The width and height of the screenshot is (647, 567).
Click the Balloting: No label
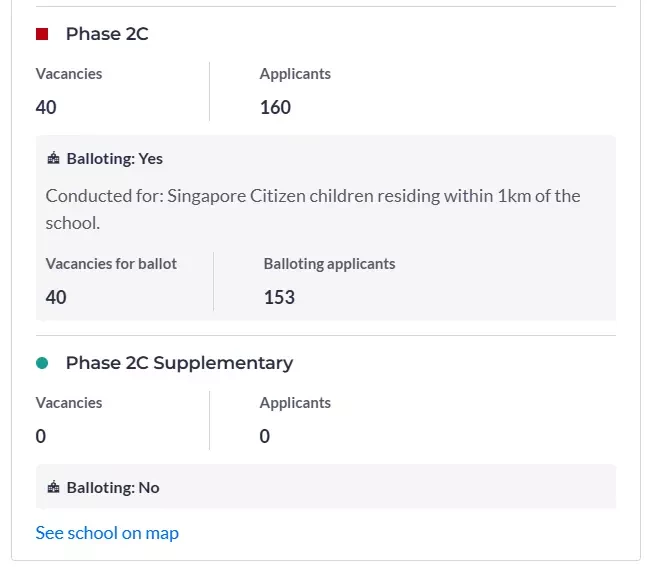113,488
